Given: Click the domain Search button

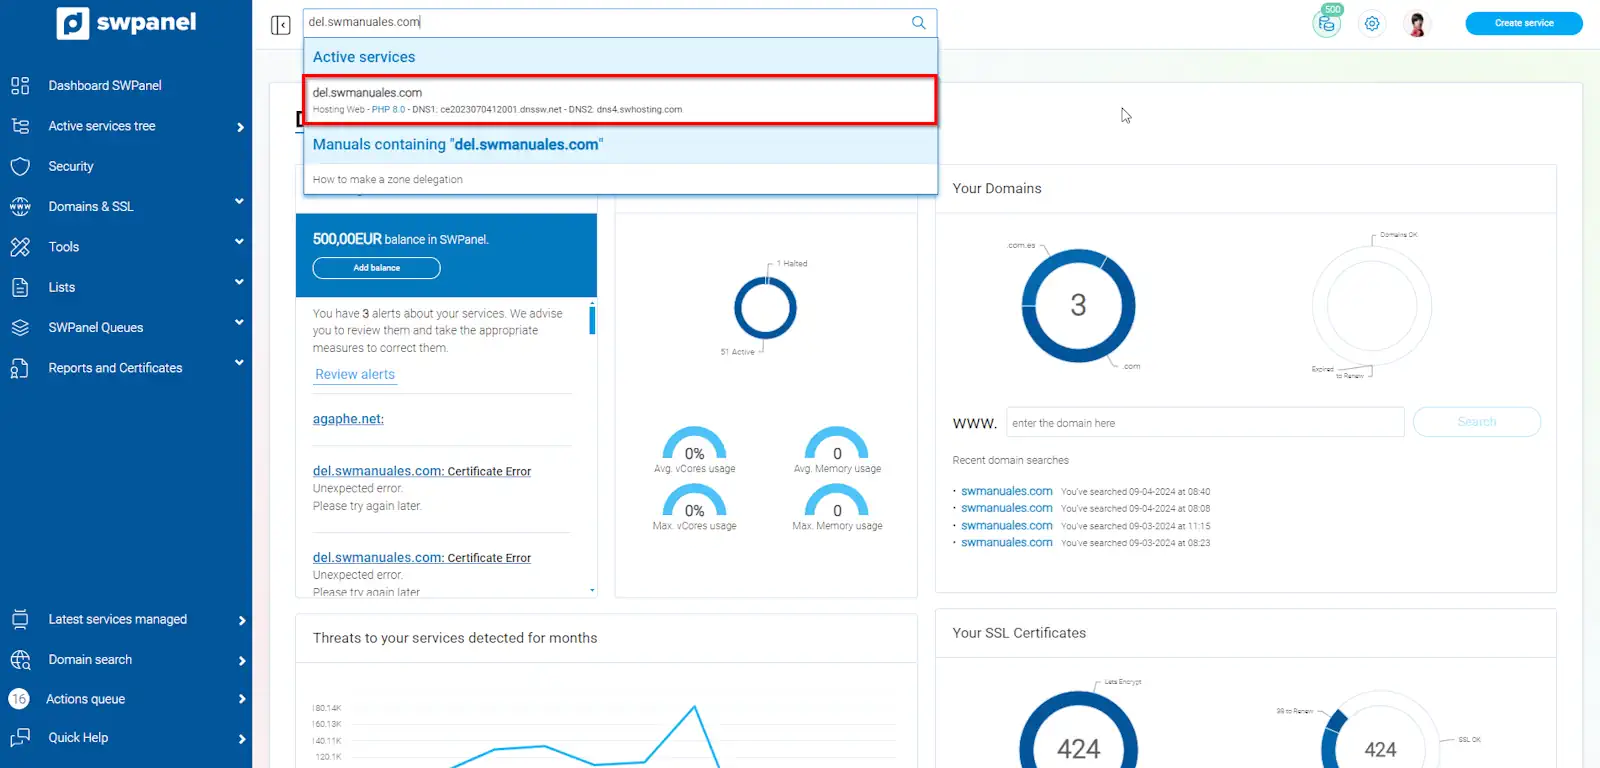Looking at the screenshot, I should [x=1477, y=422].
